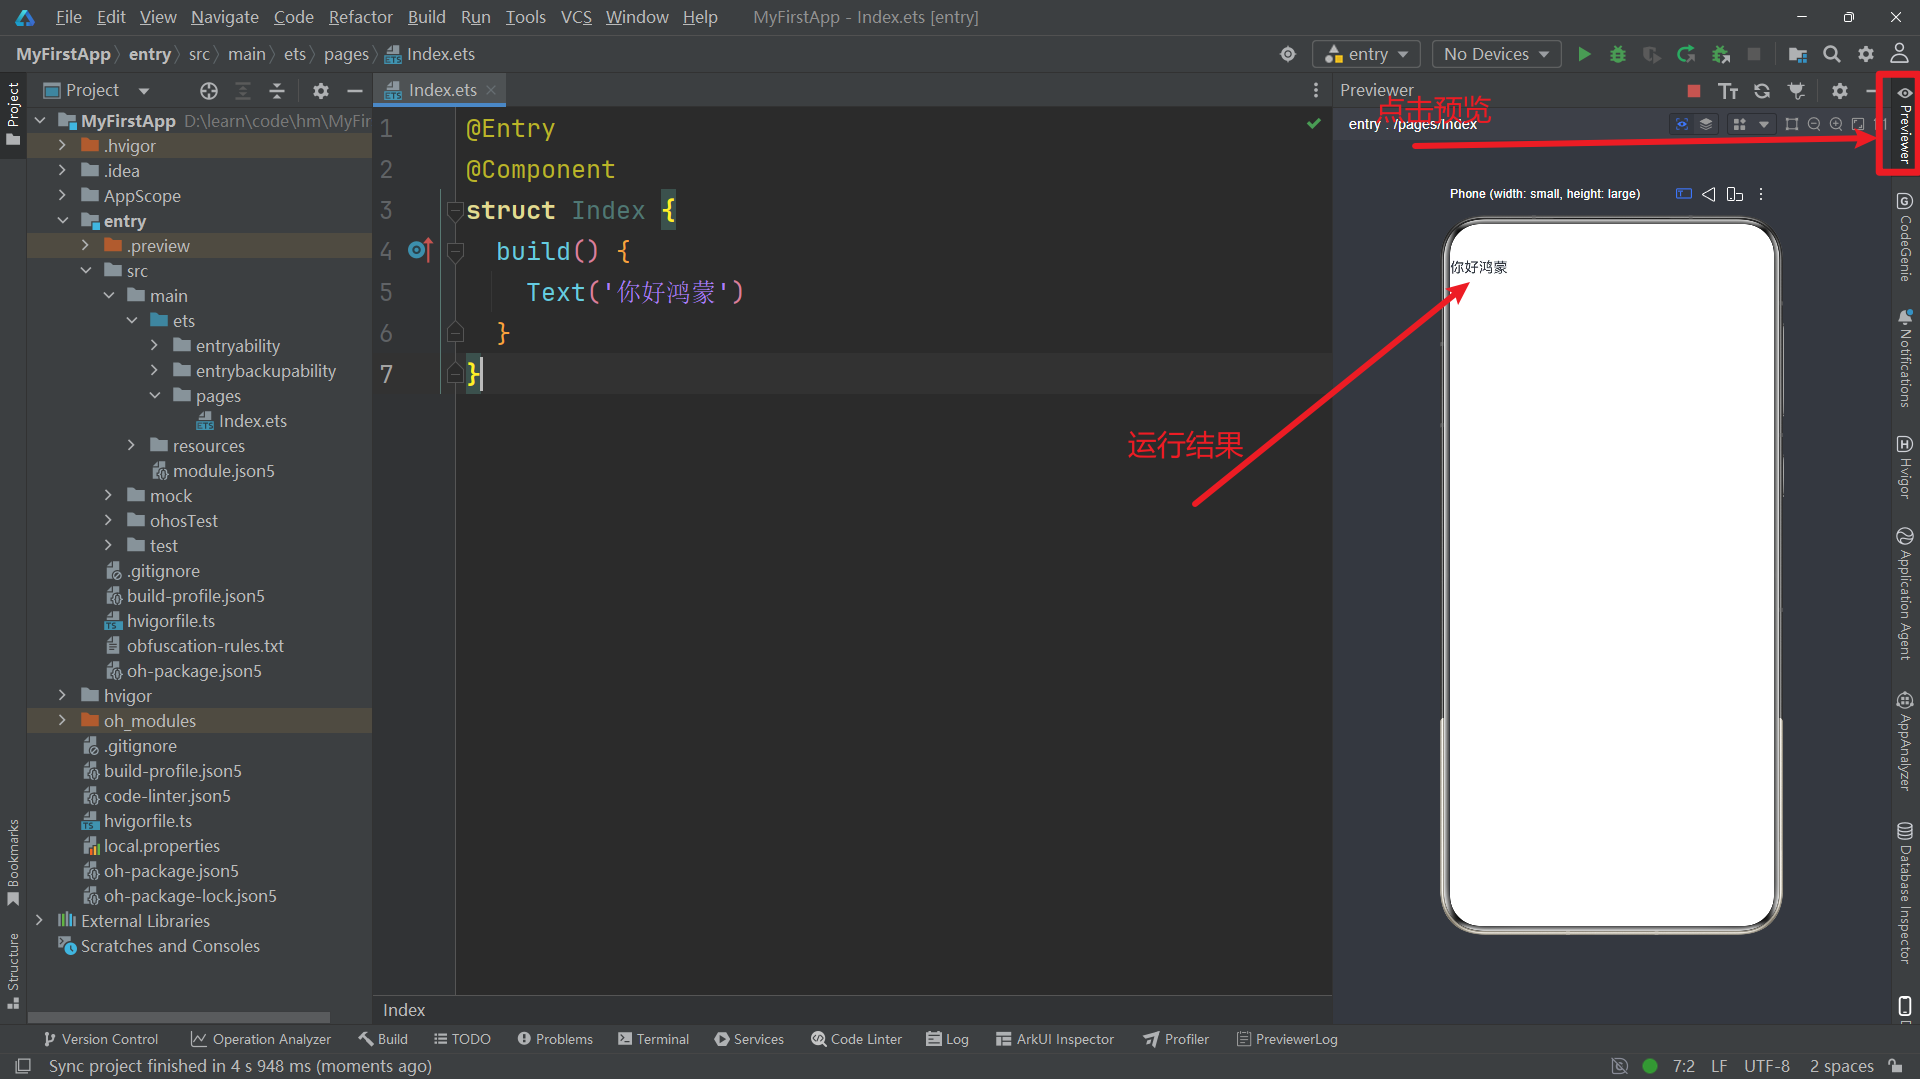Click Expand All icon in Project panel
The image size is (1920, 1079).
243,91
